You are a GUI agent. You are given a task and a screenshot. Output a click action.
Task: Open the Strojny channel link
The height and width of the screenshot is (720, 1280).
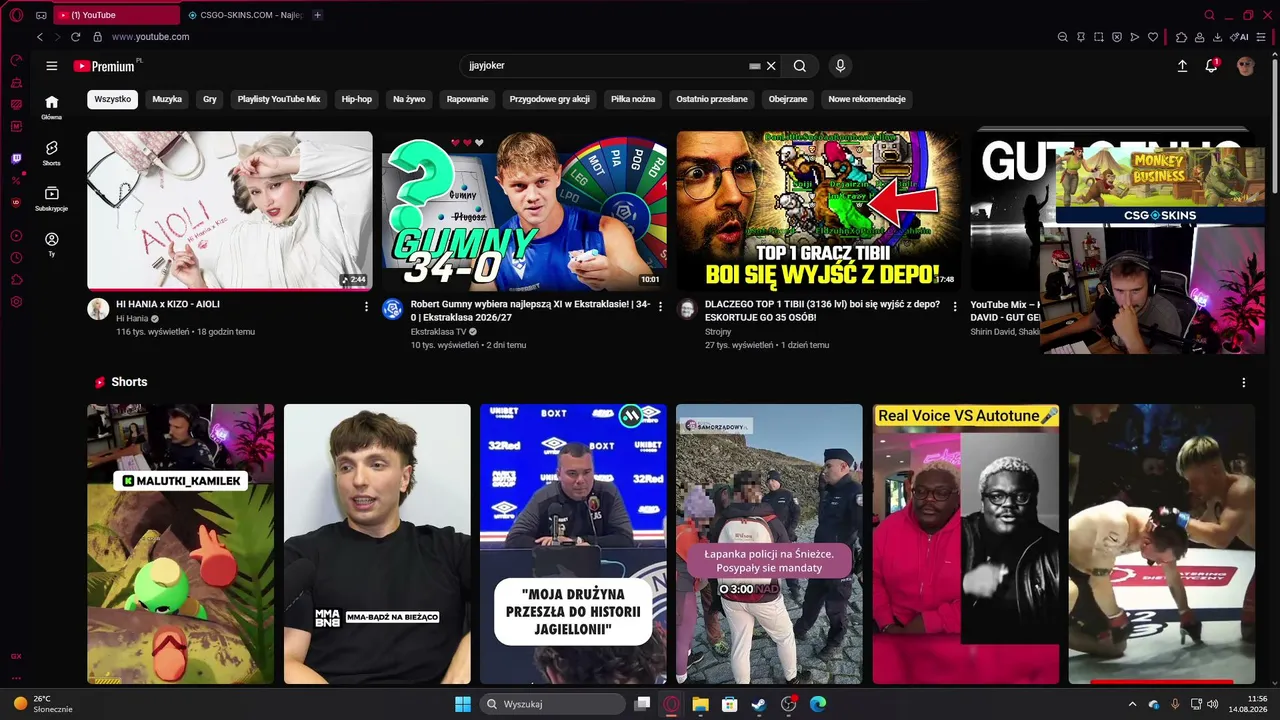(718, 331)
